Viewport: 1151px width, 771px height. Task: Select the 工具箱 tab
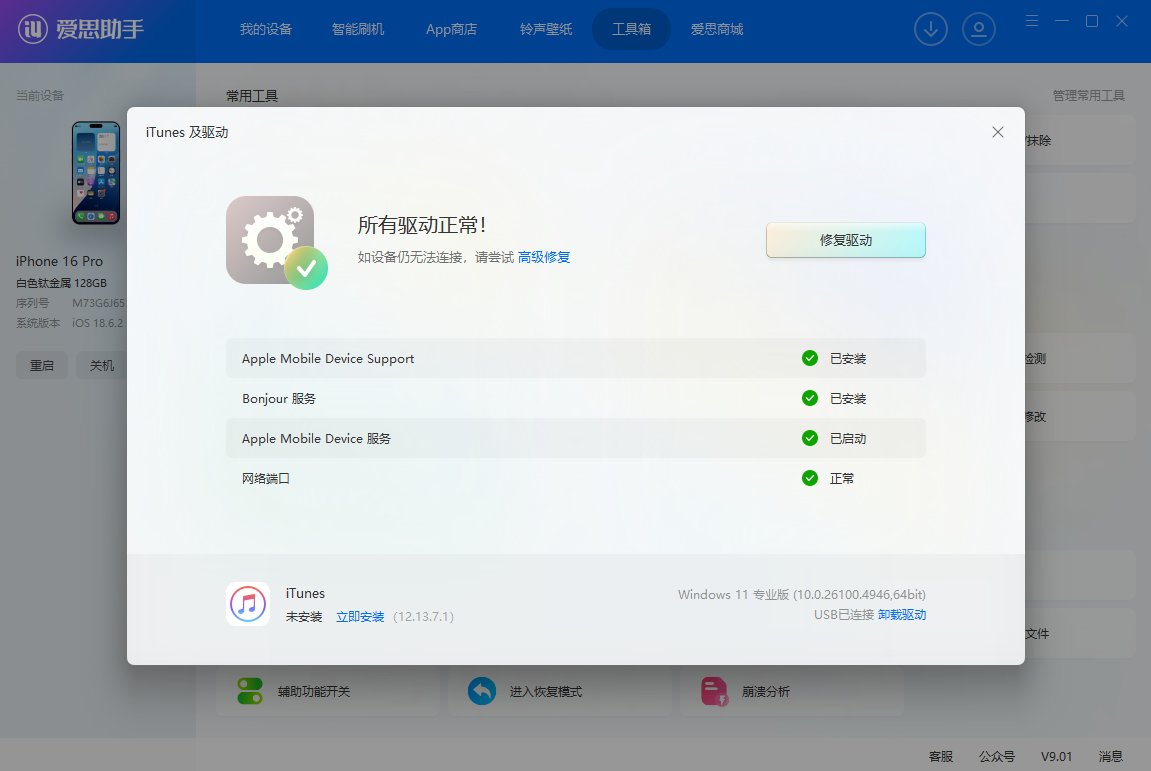tap(631, 29)
